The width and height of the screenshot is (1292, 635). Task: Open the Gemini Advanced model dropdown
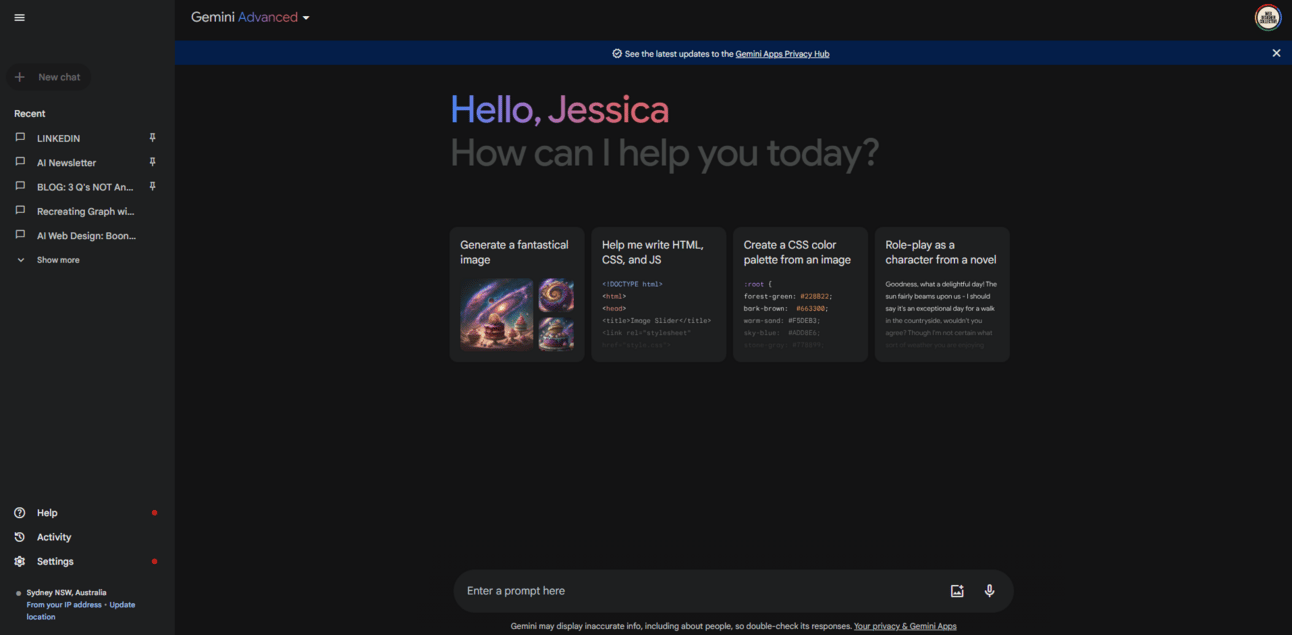tap(251, 17)
